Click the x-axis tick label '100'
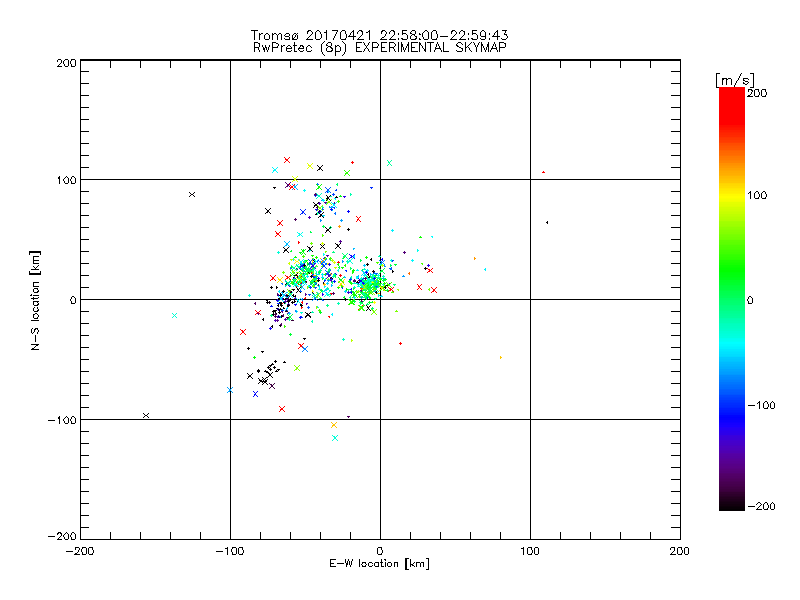Viewport: 800px width, 600px height. [x=530, y=552]
